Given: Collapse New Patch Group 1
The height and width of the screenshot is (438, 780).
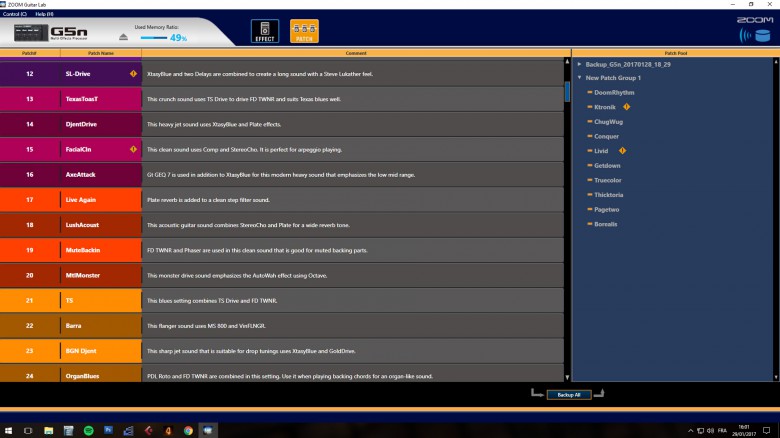Looking at the screenshot, I should 580,78.
